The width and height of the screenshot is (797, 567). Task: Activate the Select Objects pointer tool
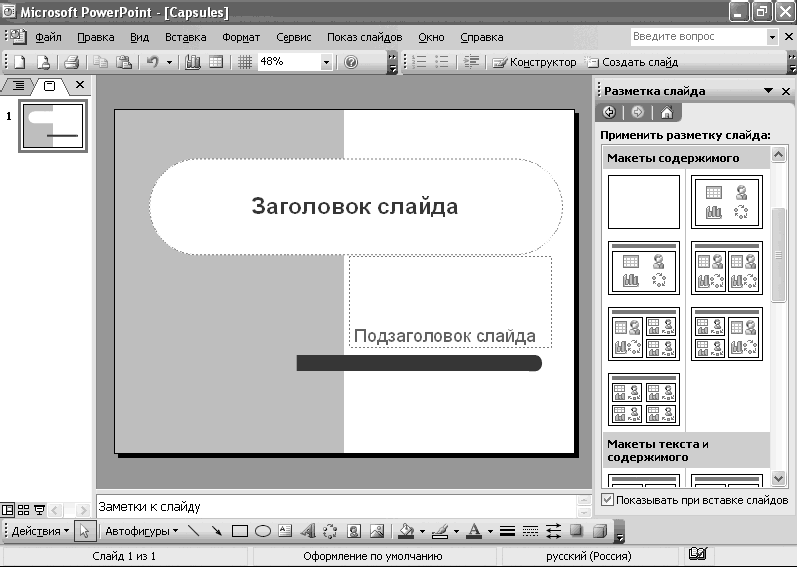tap(84, 531)
